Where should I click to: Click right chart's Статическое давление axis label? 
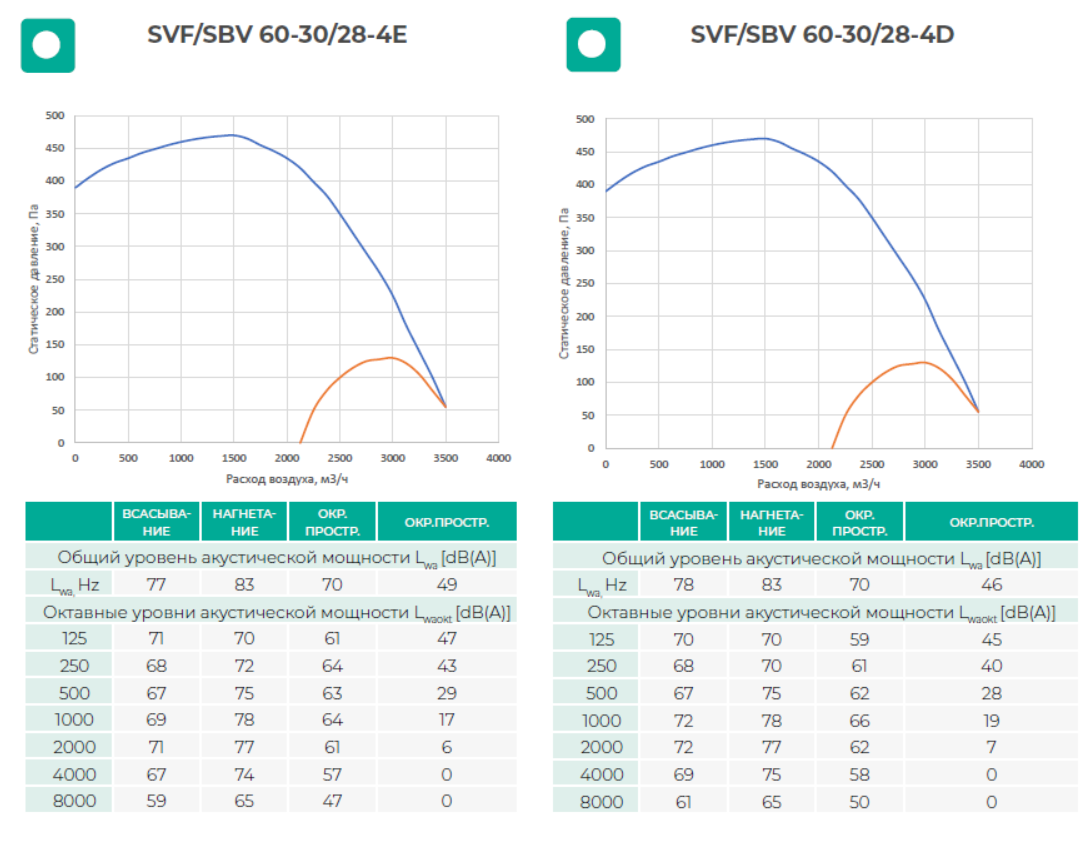pos(565,283)
